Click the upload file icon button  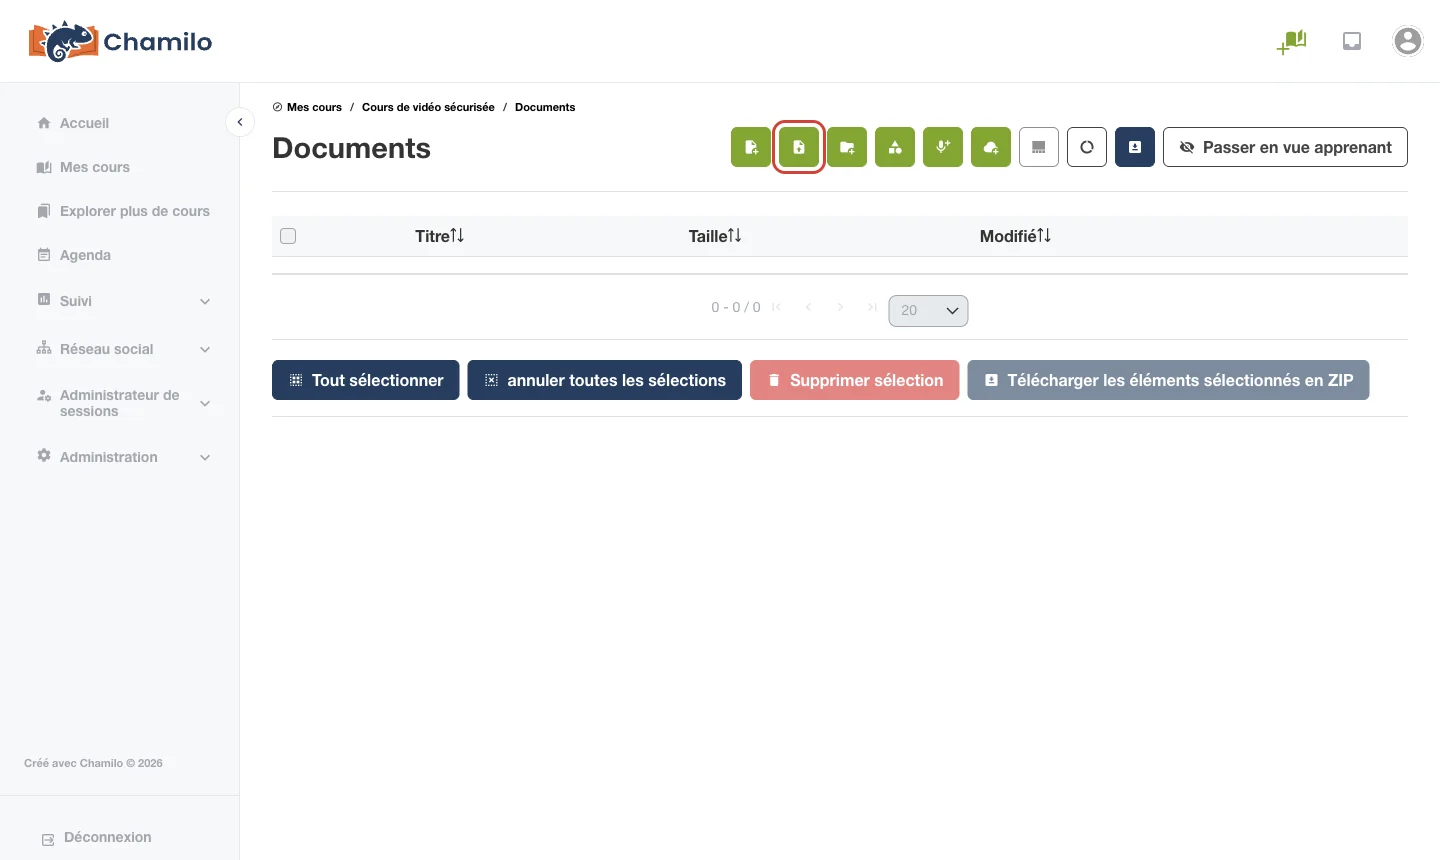tap(799, 147)
